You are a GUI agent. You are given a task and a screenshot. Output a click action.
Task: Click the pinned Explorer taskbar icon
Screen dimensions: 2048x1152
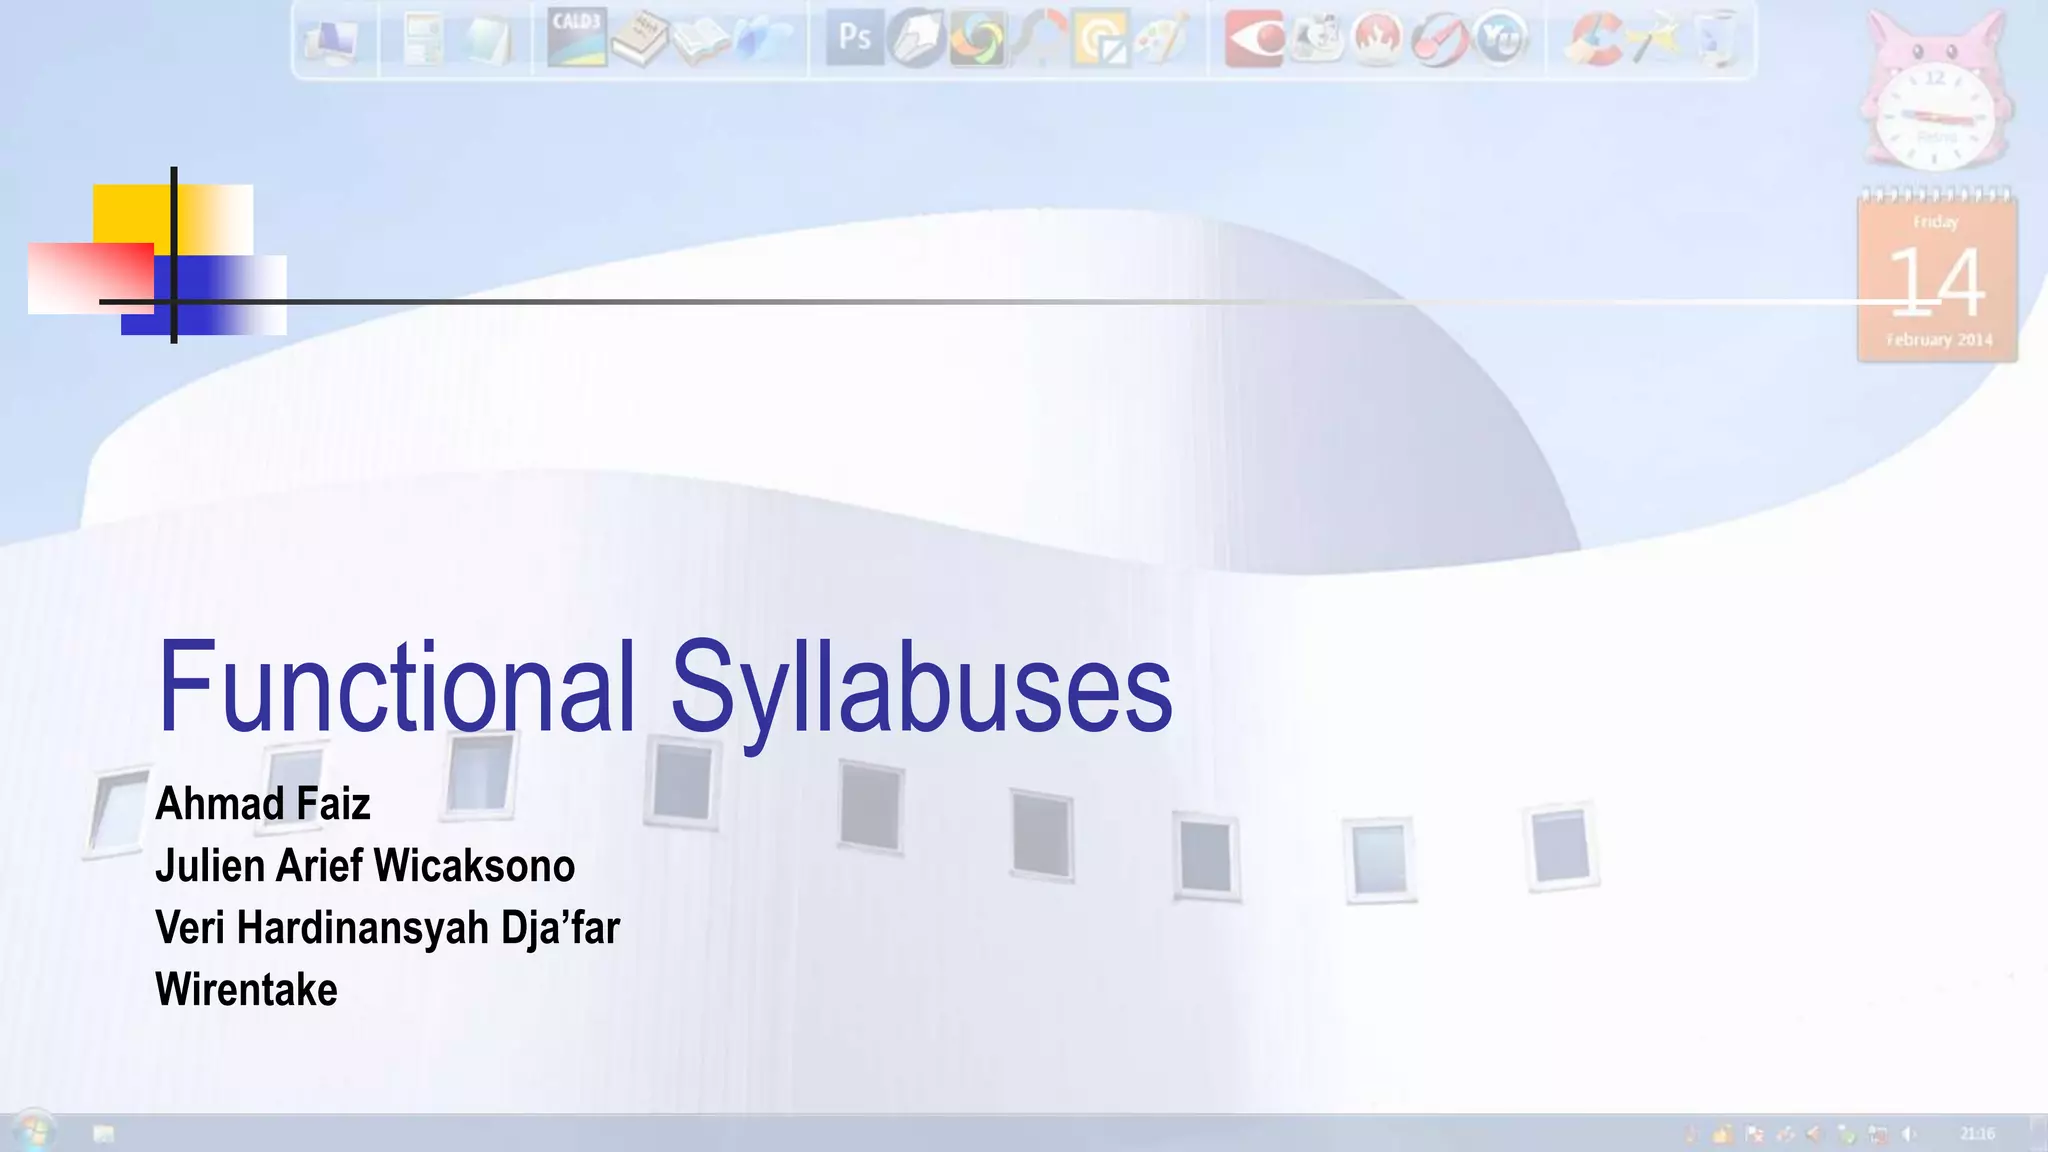point(104,1133)
